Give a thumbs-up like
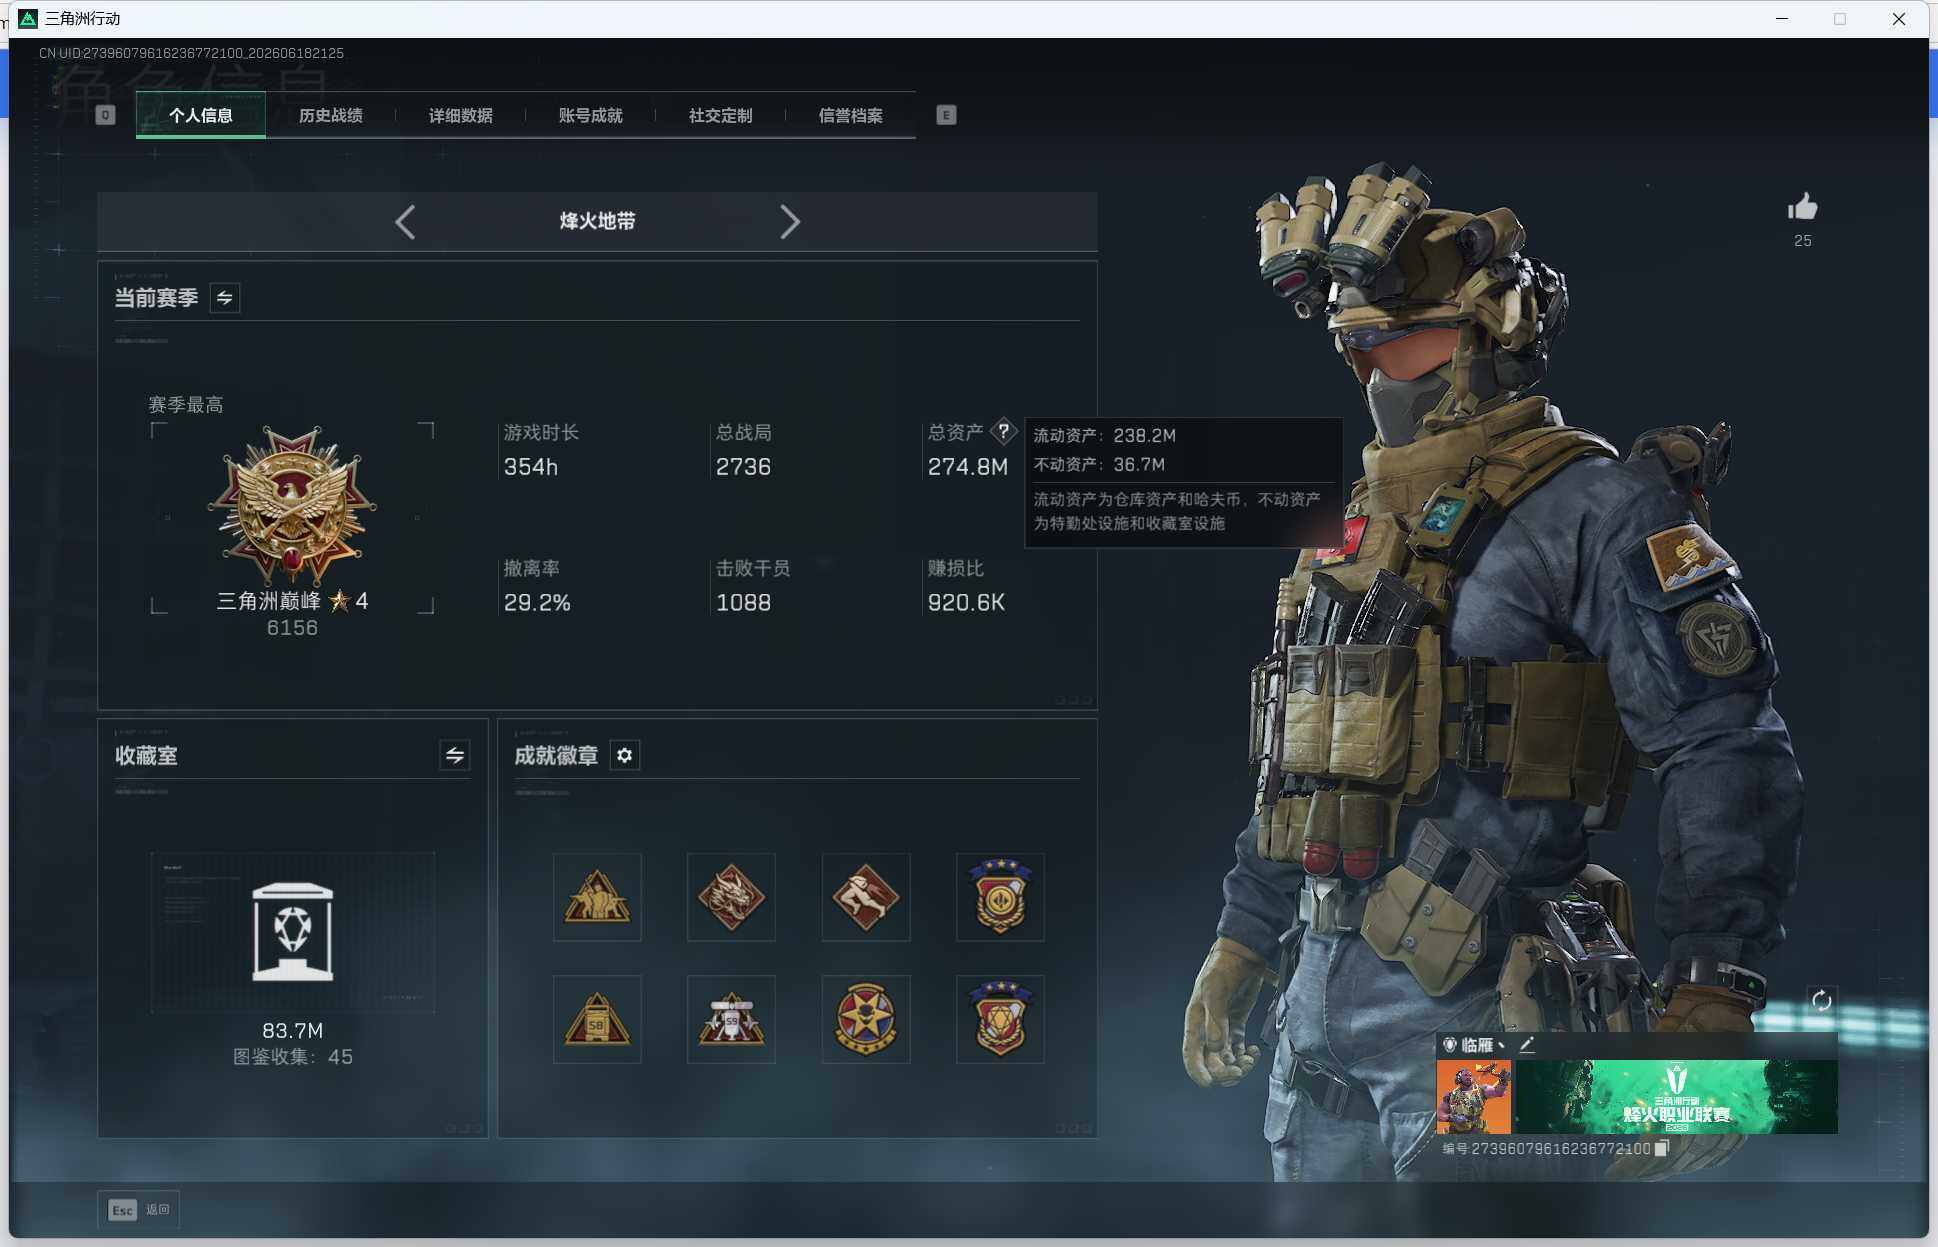Image resolution: width=1938 pixels, height=1247 pixels. (1802, 208)
